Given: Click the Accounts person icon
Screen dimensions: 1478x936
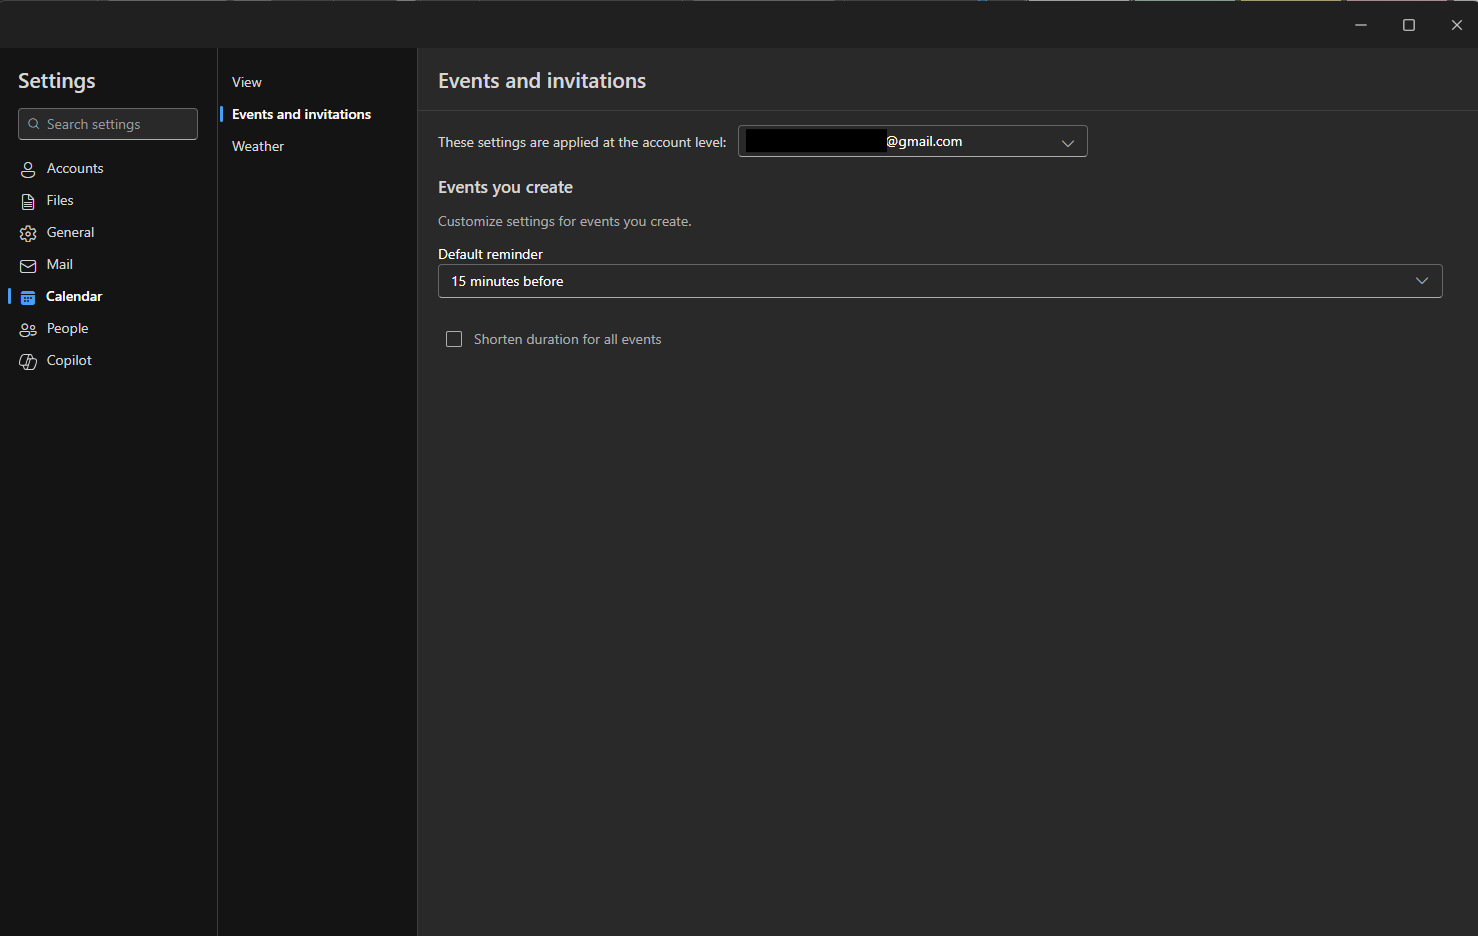Looking at the screenshot, I should [x=28, y=169].
